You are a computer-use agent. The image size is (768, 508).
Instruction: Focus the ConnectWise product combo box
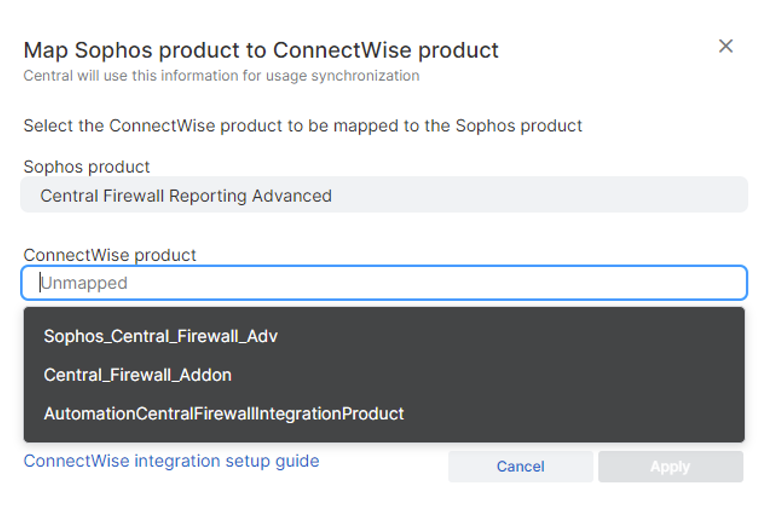pyautogui.click(x=384, y=283)
